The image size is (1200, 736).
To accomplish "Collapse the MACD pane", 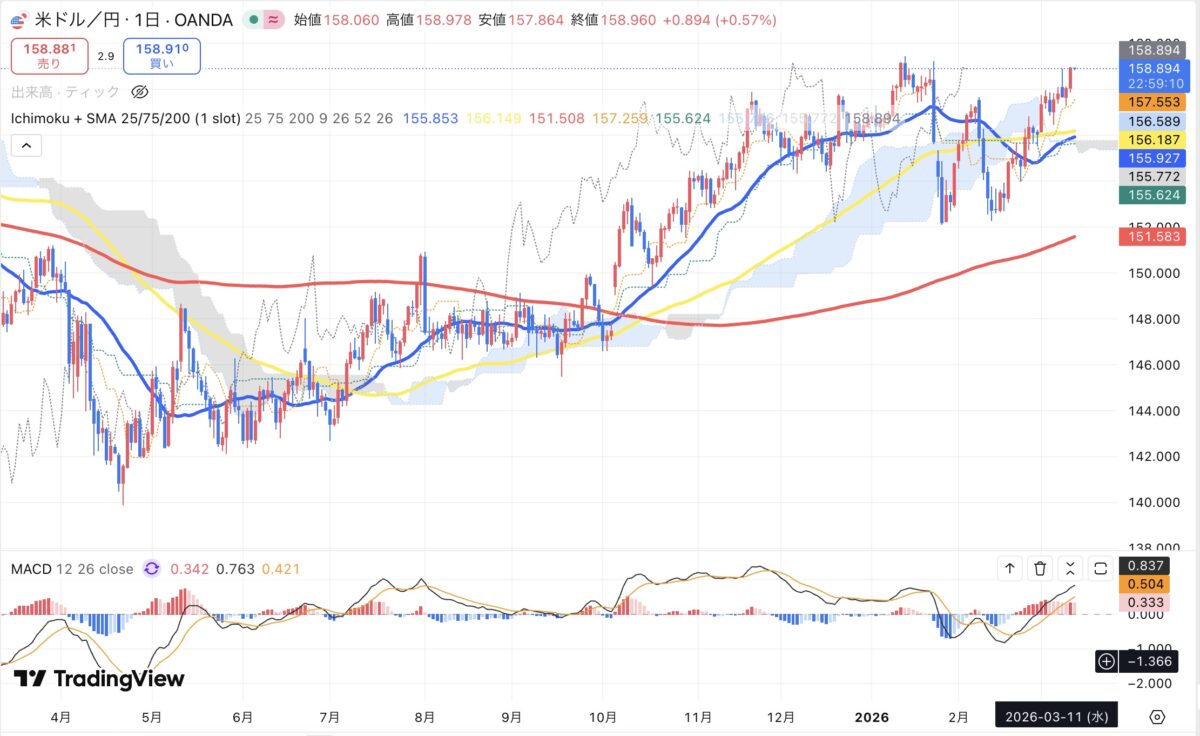I will (x=1071, y=569).
